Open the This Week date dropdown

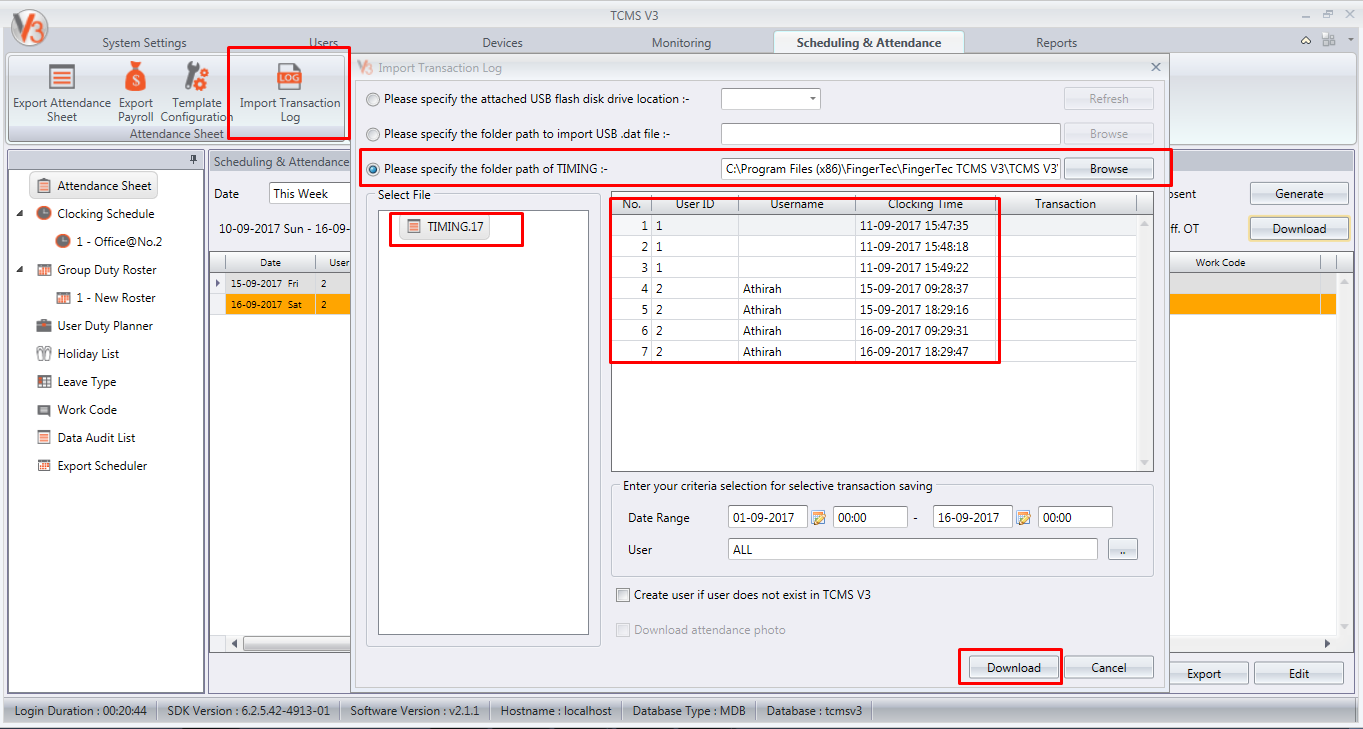(x=309, y=194)
